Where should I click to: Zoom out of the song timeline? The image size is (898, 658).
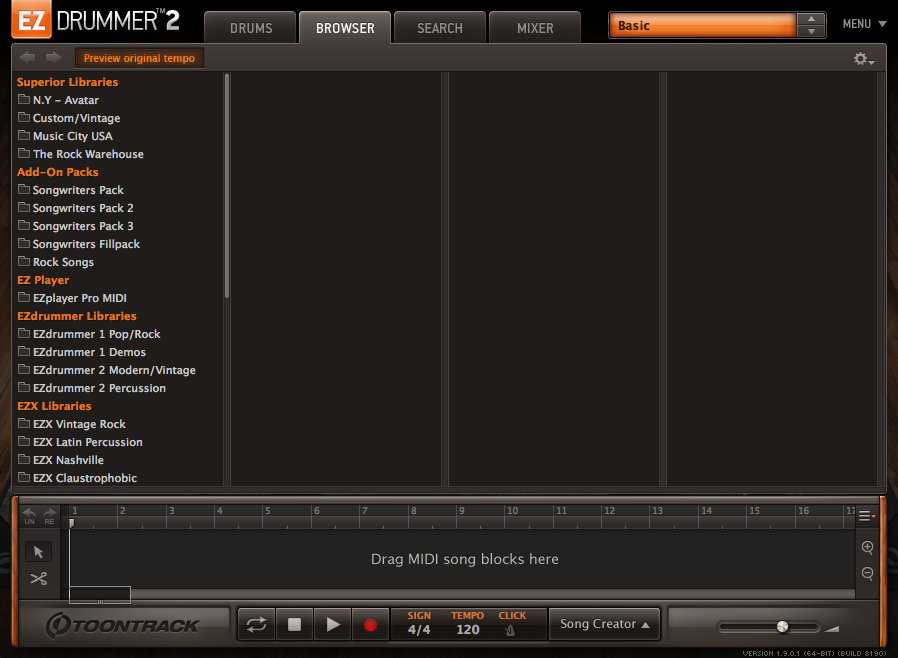coord(866,573)
